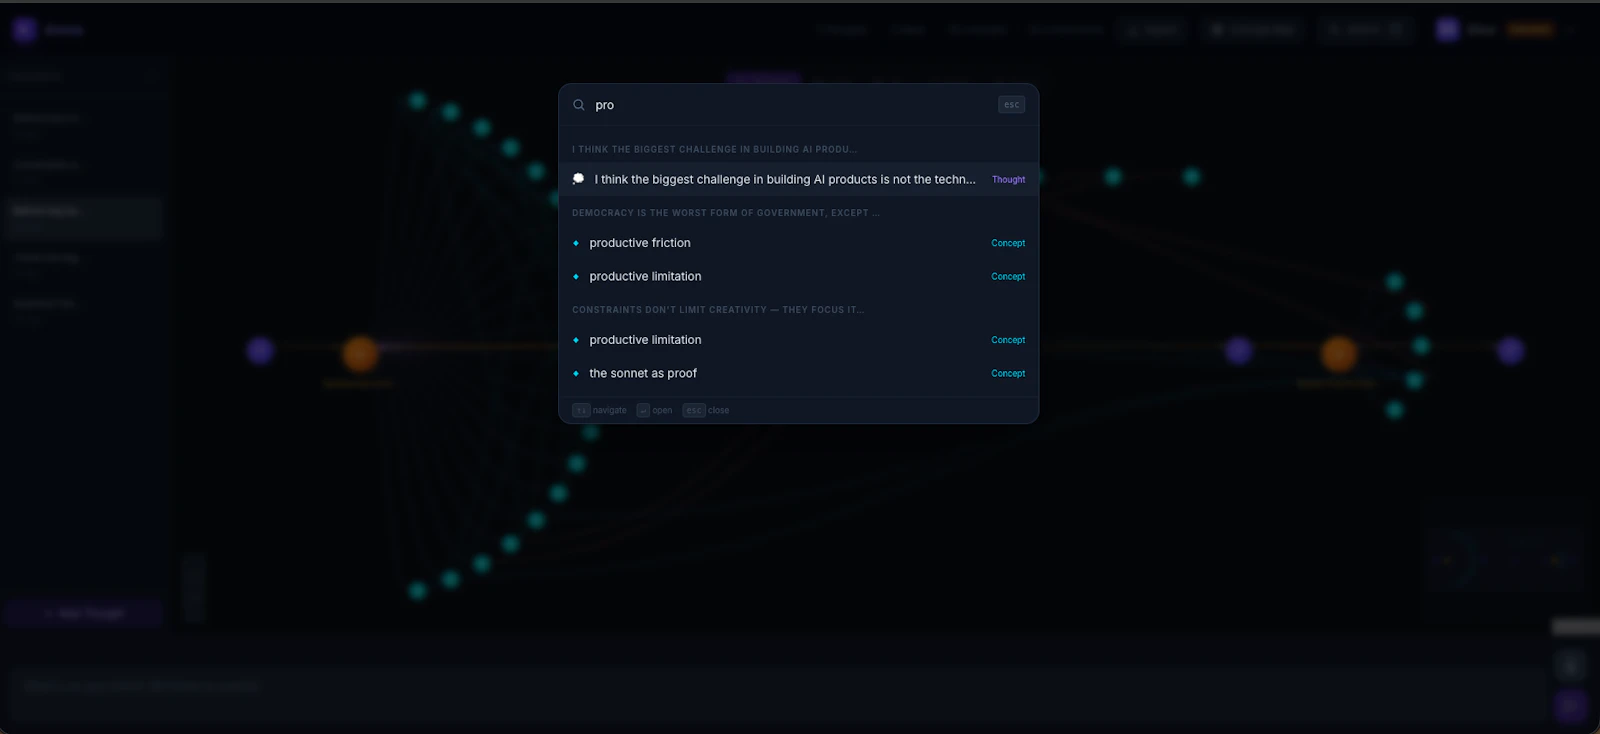Click the esc badge beside the search field

coord(1011,105)
